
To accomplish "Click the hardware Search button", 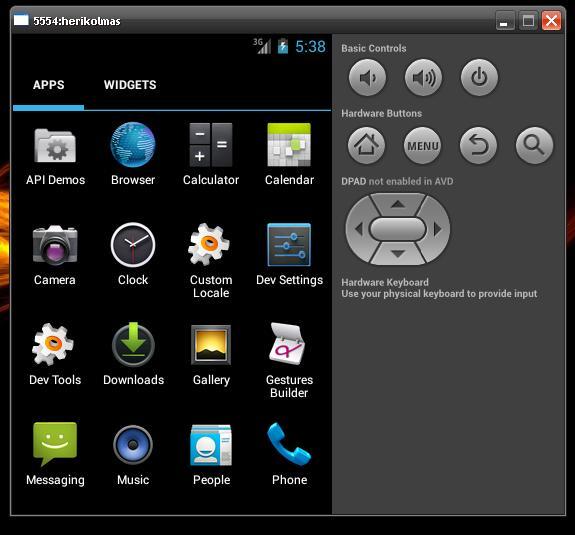I will 534,146.
